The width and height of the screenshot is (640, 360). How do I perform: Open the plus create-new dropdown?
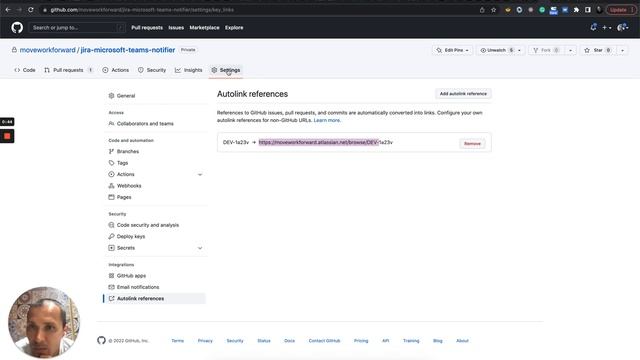point(607,28)
